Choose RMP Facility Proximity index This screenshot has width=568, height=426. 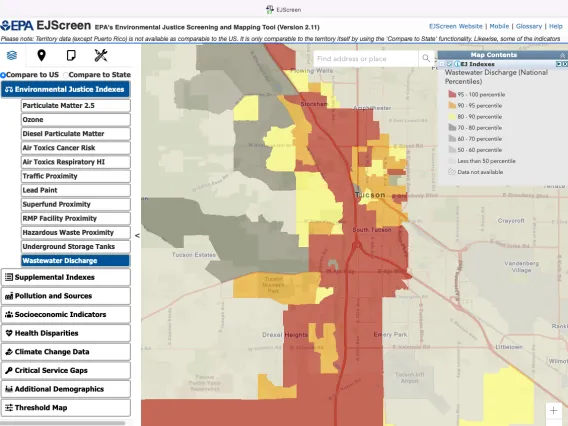pyautogui.click(x=76, y=218)
